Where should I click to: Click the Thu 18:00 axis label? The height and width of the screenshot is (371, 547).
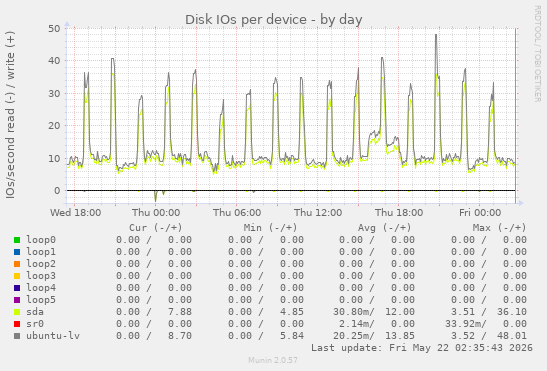coord(399,213)
